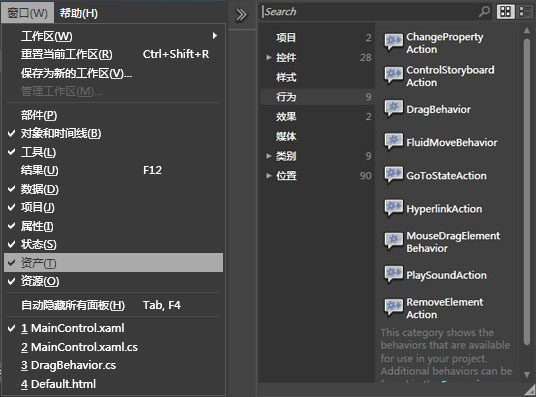Choose 自动隐藏所有面板(H) menu item
Screen dimensions: 536x397
coord(113,305)
